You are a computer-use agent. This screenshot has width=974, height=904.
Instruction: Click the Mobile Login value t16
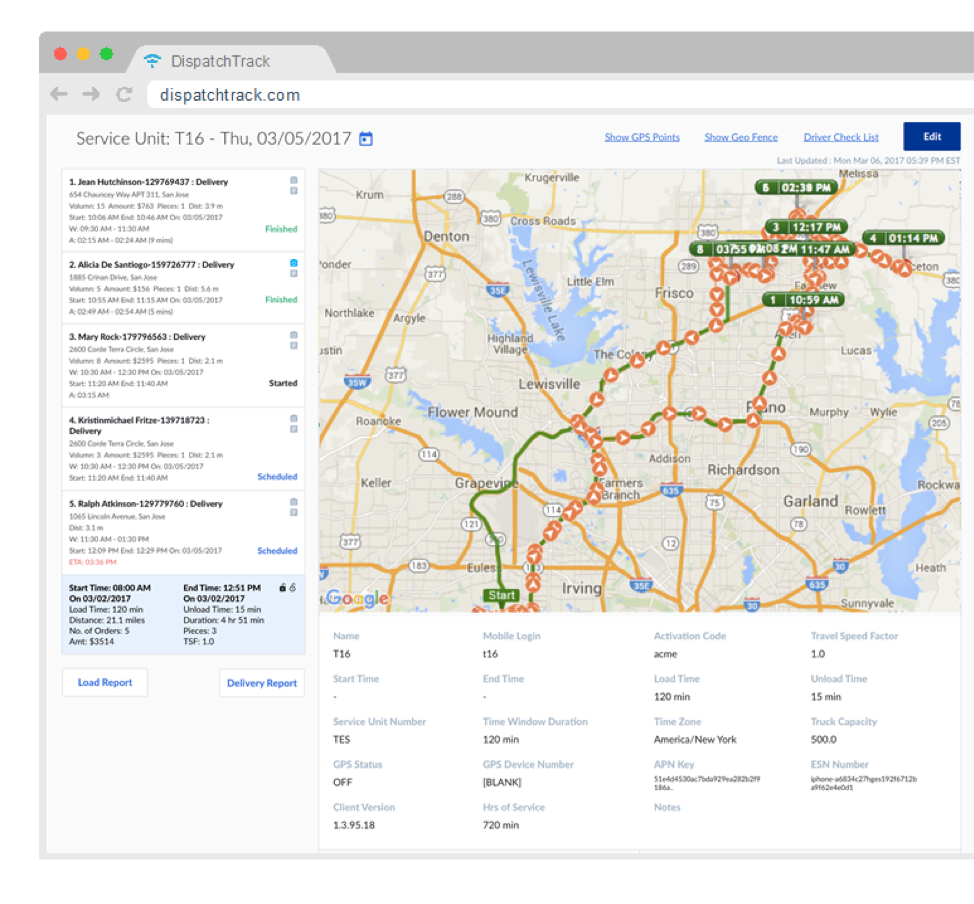click(x=490, y=654)
